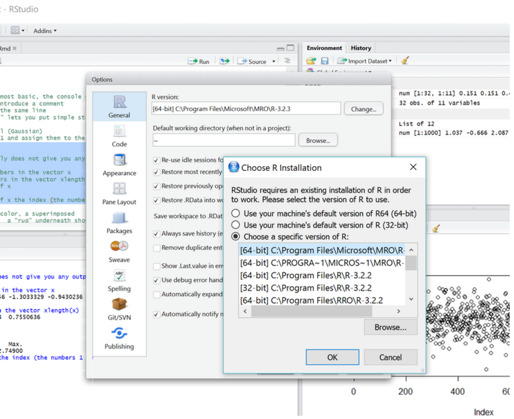Viewport: 514px width, 419px height.
Task: Toggle Automatically notify me checkbox
Action: 156,314
